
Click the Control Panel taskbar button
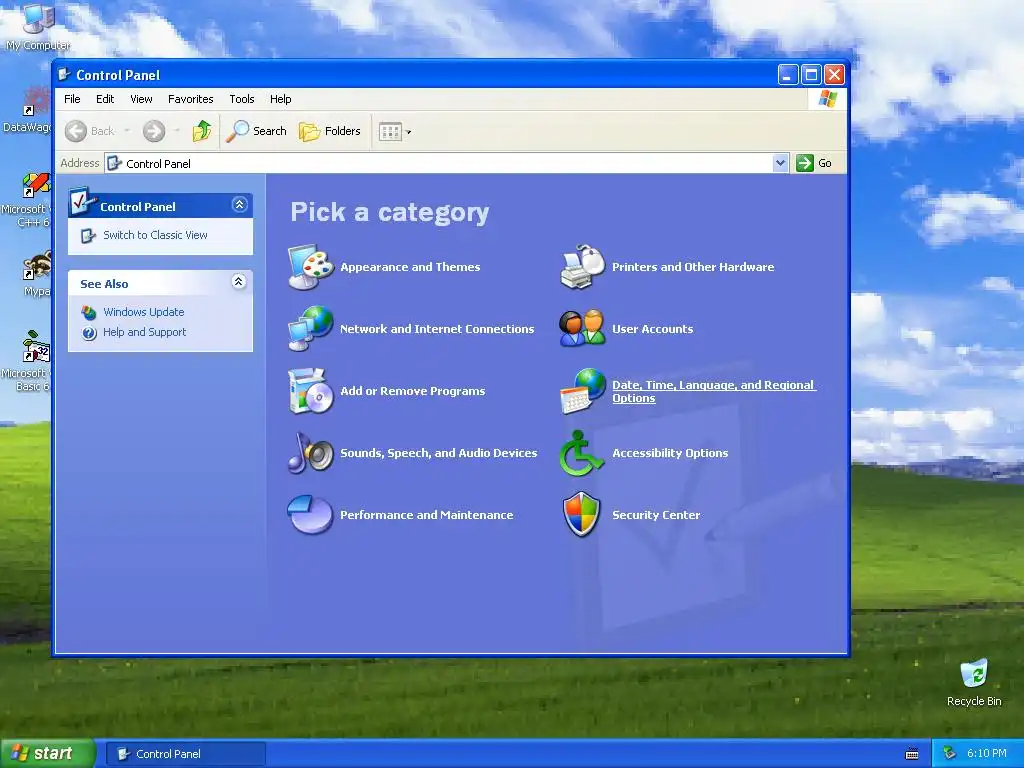click(185, 754)
